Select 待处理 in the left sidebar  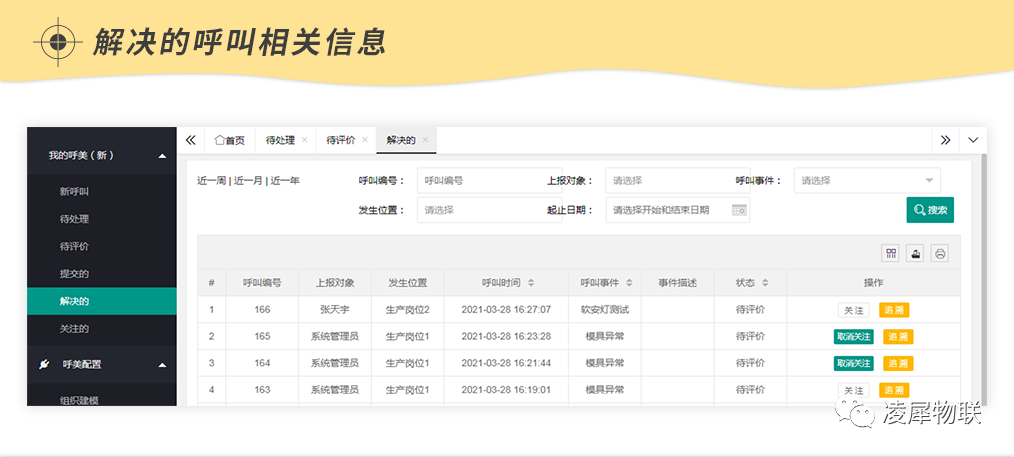coord(81,219)
